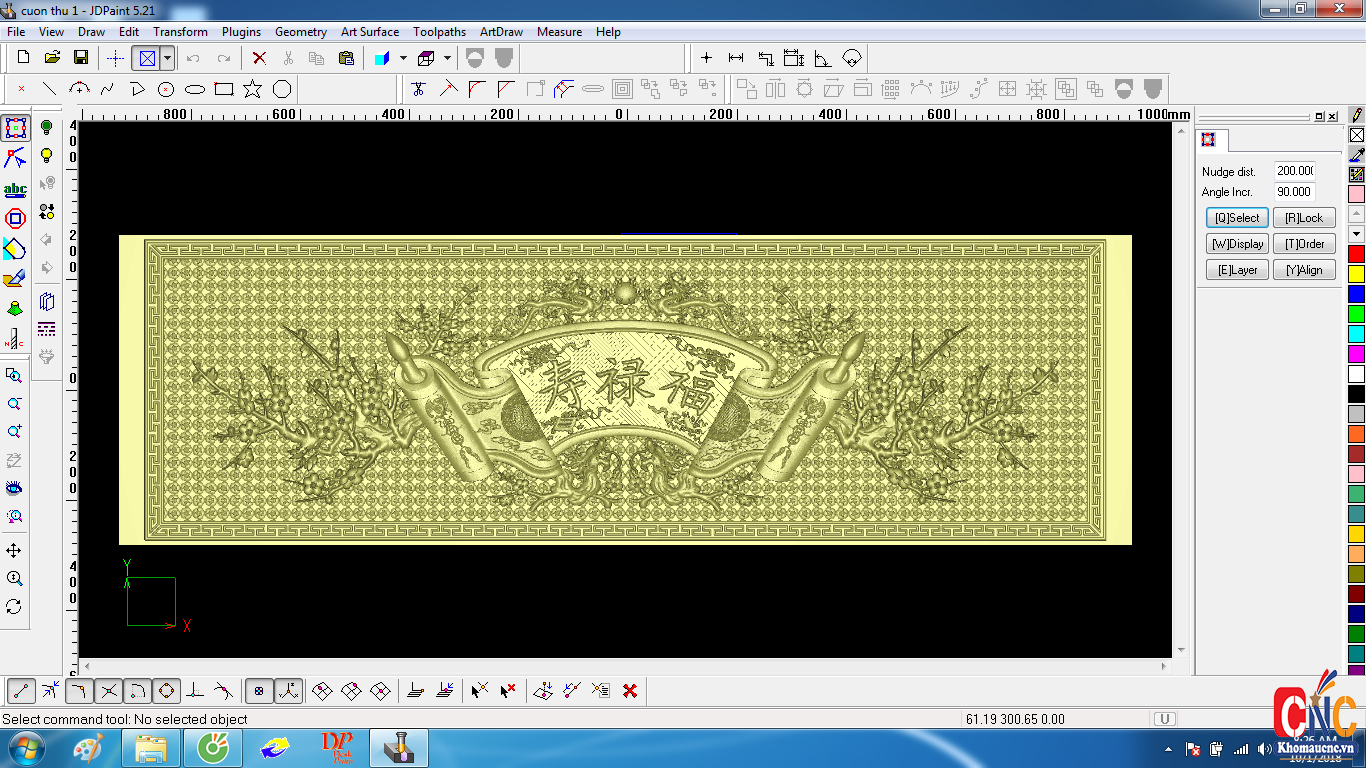Screen dimensions: 1366x768
Task: Toggle intersection snap in bottom toolbar
Action: [x=109, y=690]
